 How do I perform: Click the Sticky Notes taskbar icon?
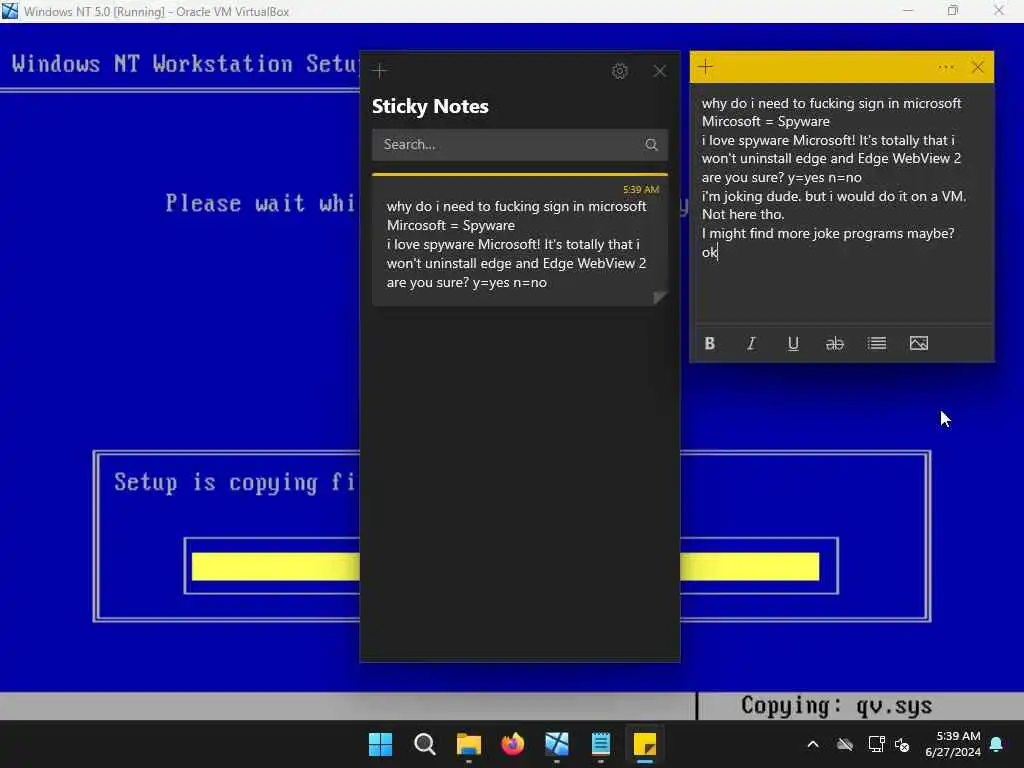(645, 744)
